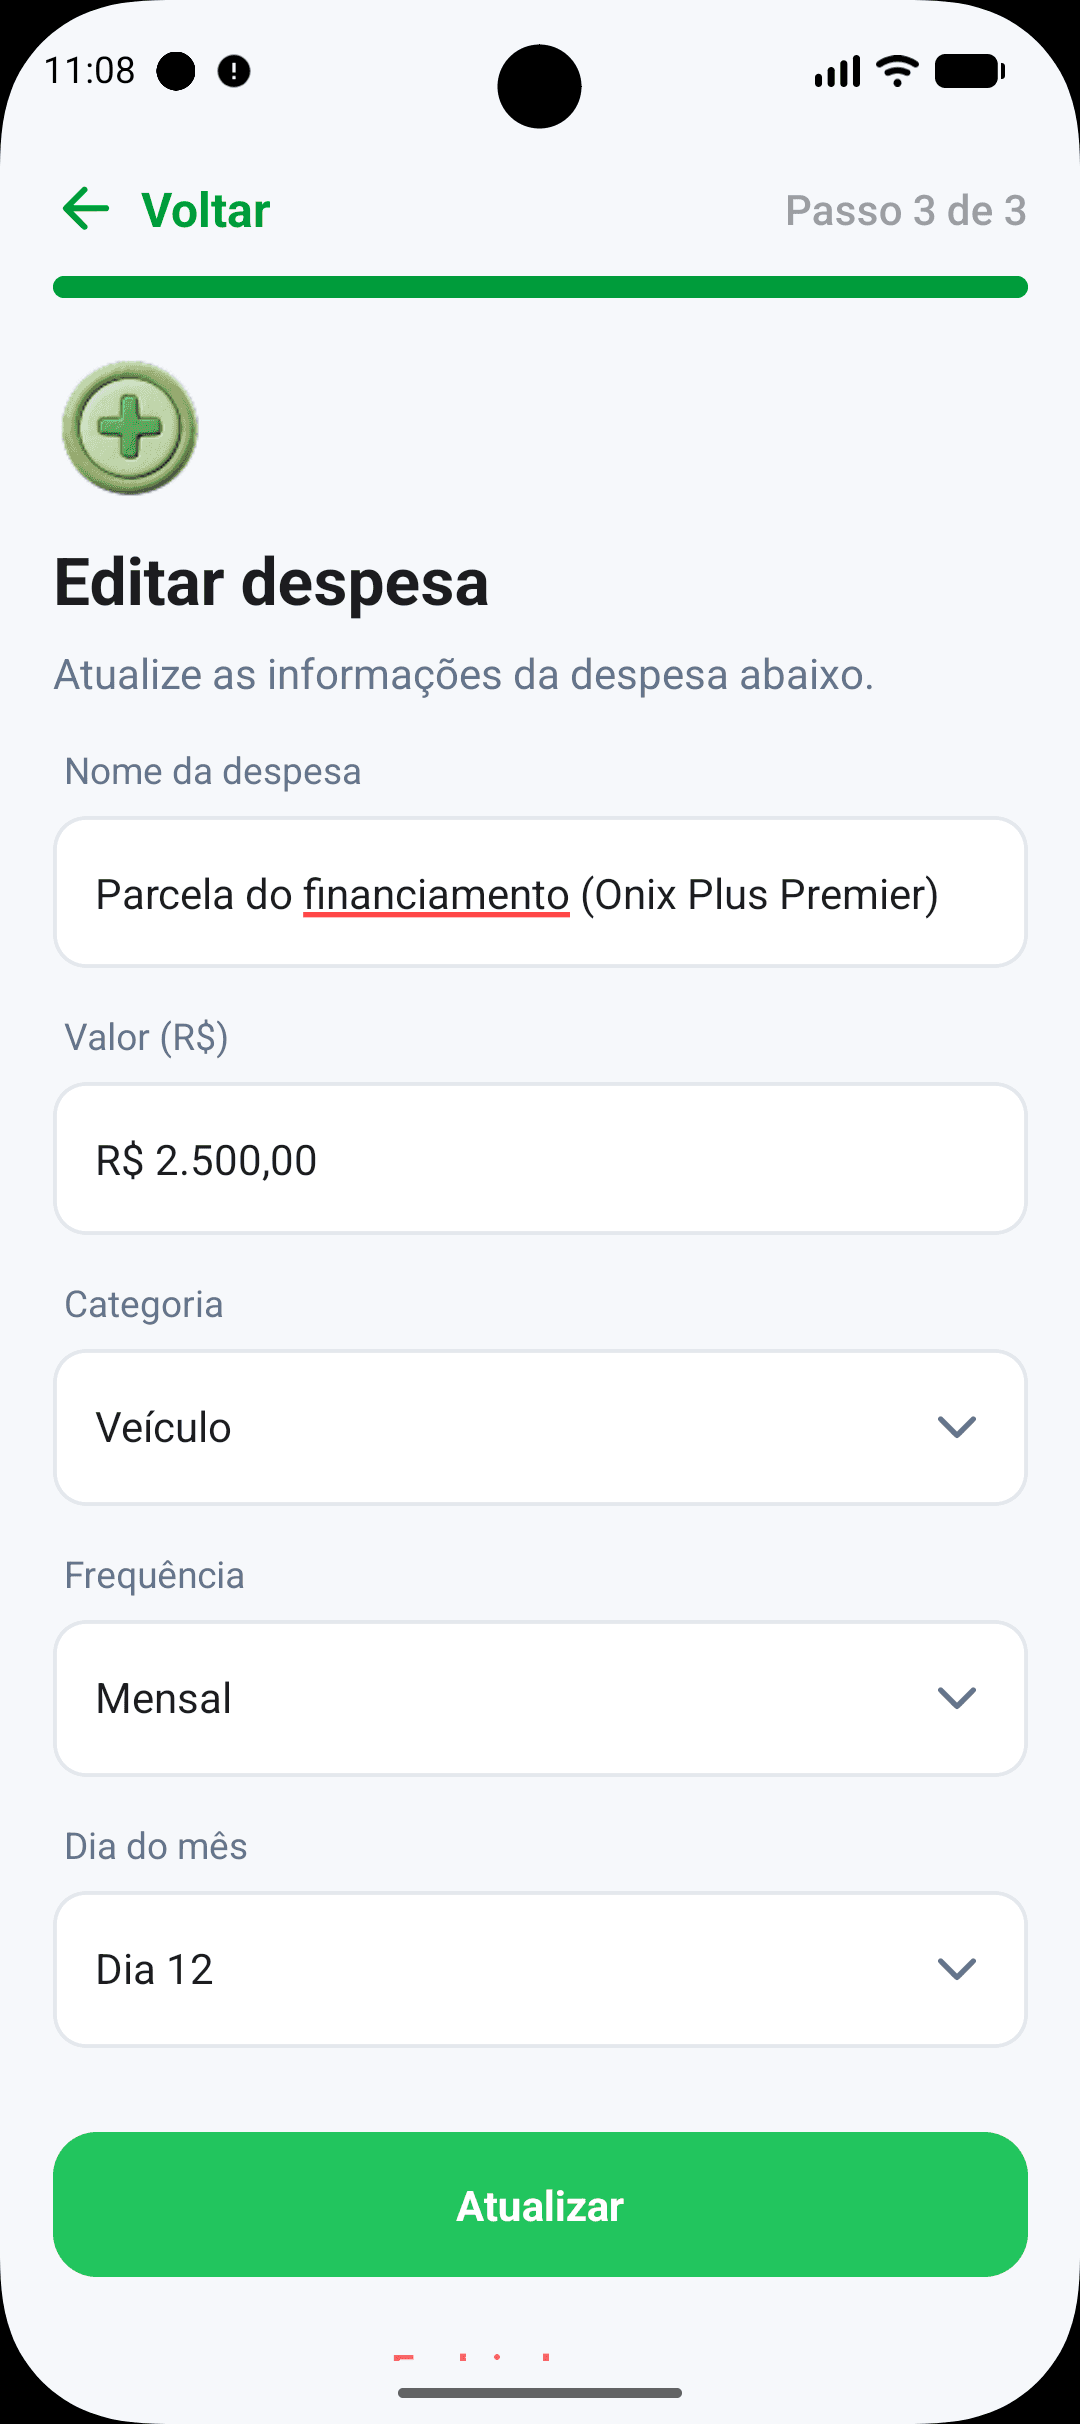Tap the exclamation notification icon
Viewport: 1080px width, 2424px height.
234,71
